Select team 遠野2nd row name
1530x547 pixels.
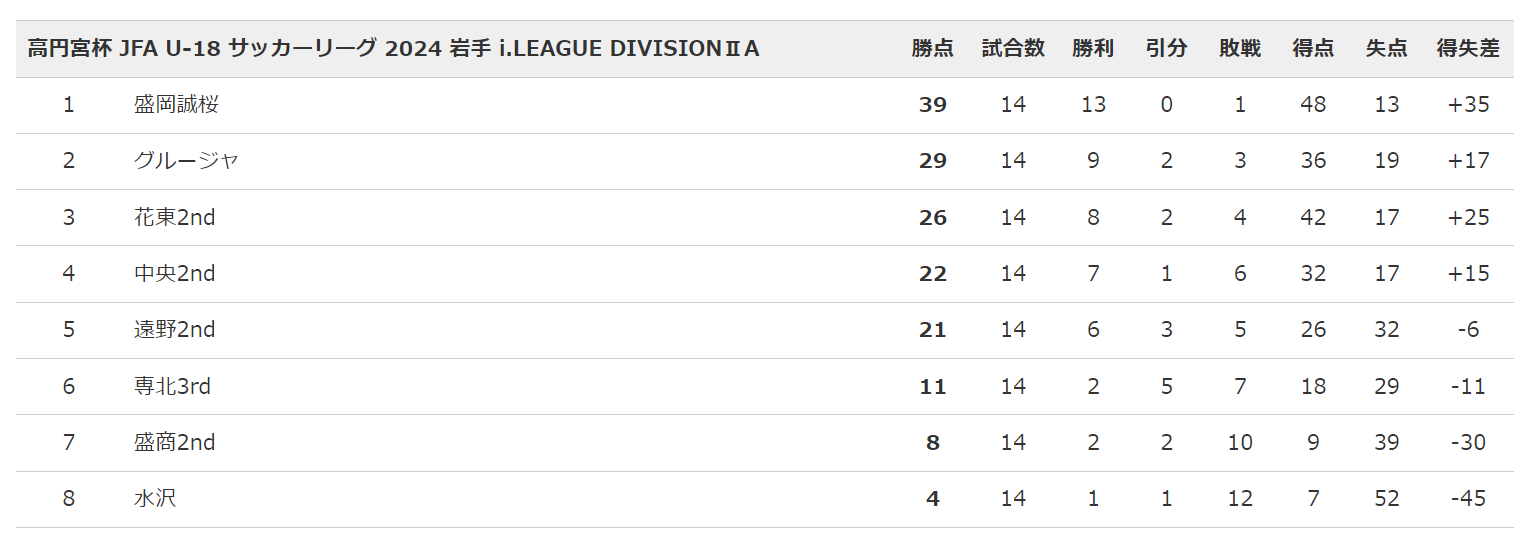(x=175, y=329)
